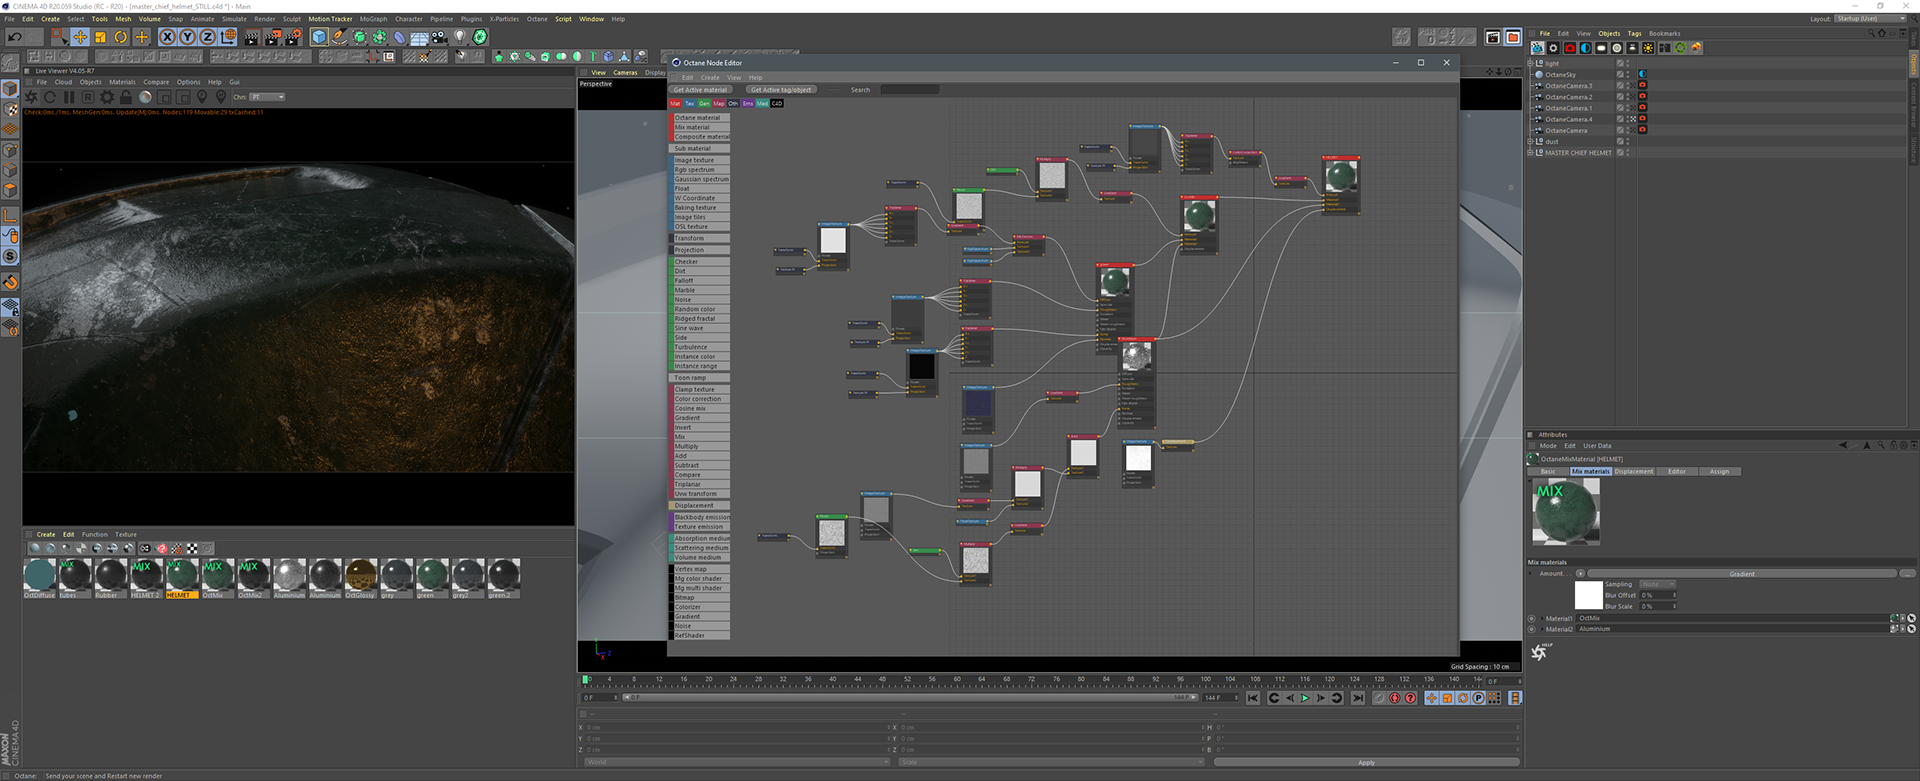
Task: Select the Move tool in top toolbar
Action: click(80, 37)
